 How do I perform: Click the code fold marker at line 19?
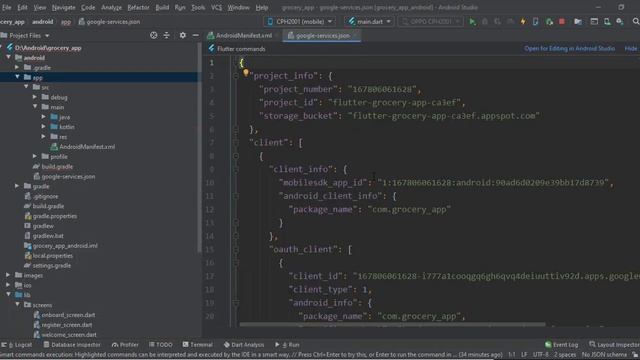(x=236, y=303)
